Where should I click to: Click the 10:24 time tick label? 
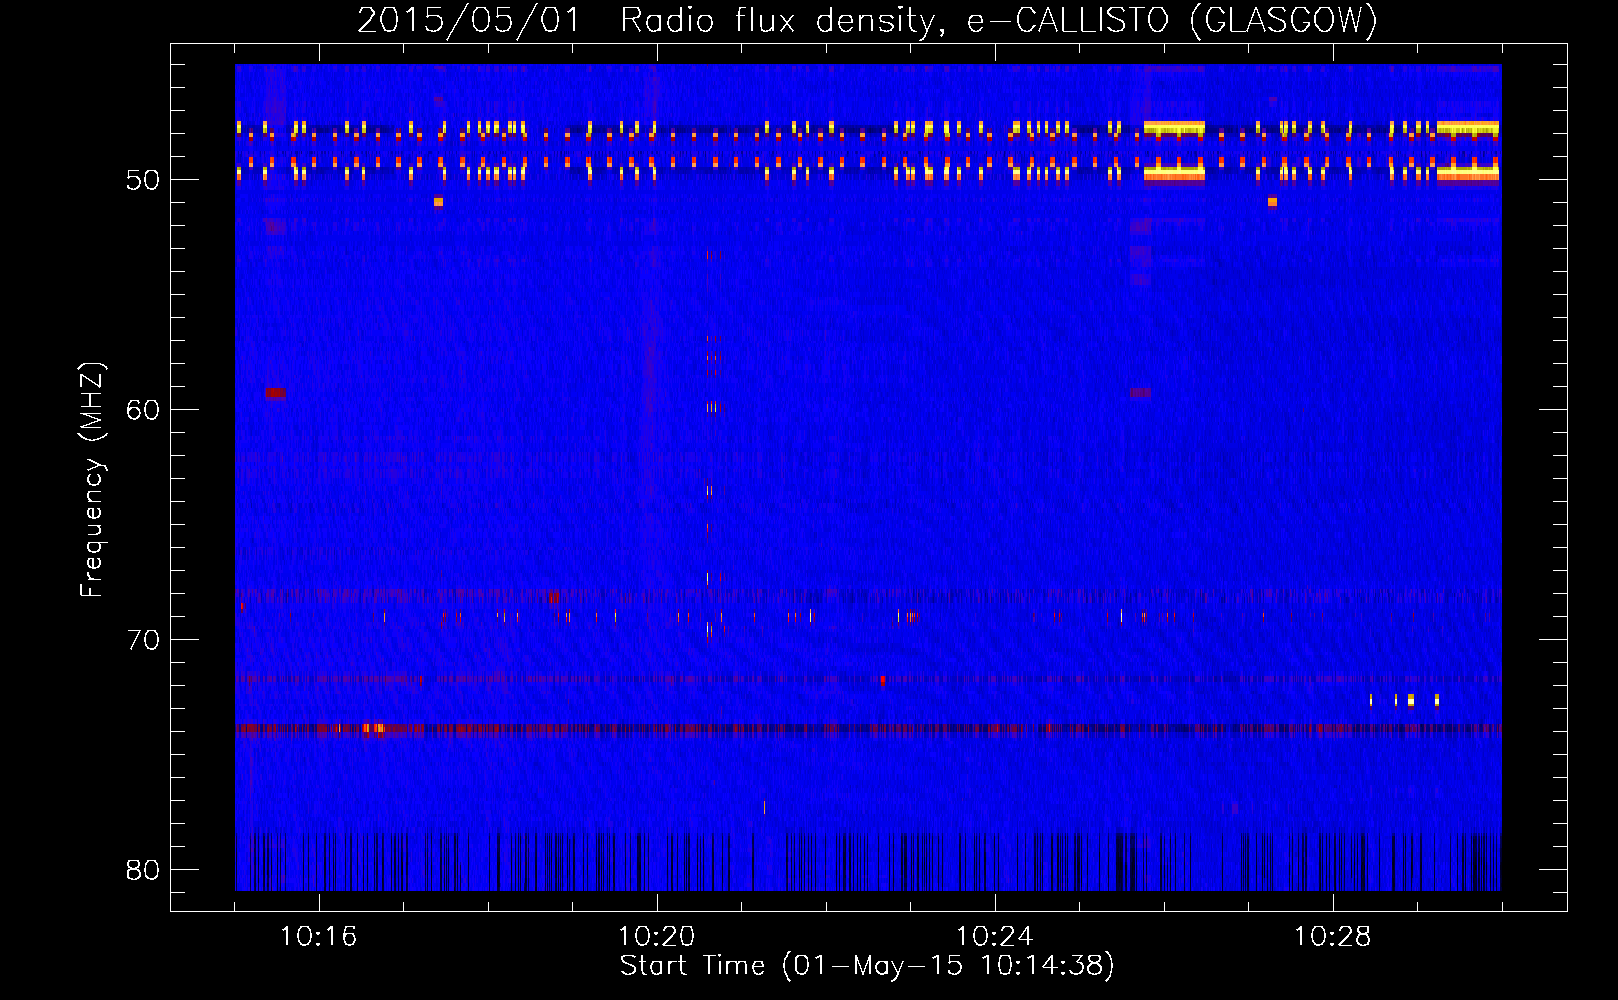click(x=994, y=937)
